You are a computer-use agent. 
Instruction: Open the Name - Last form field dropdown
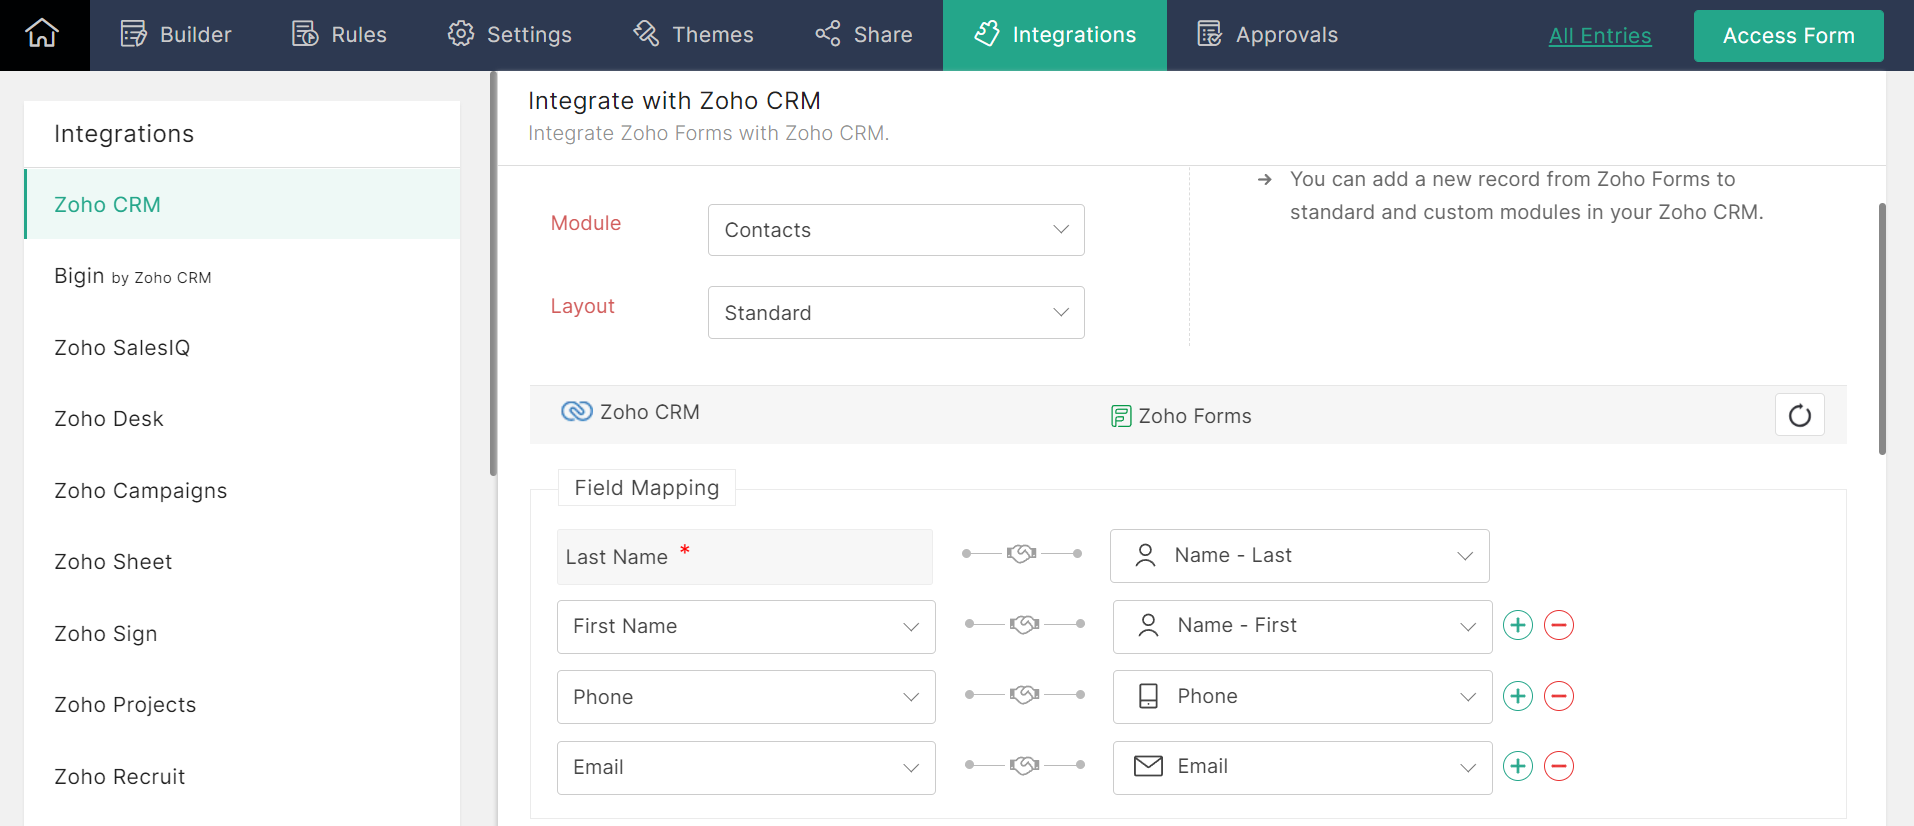[x=1300, y=556]
